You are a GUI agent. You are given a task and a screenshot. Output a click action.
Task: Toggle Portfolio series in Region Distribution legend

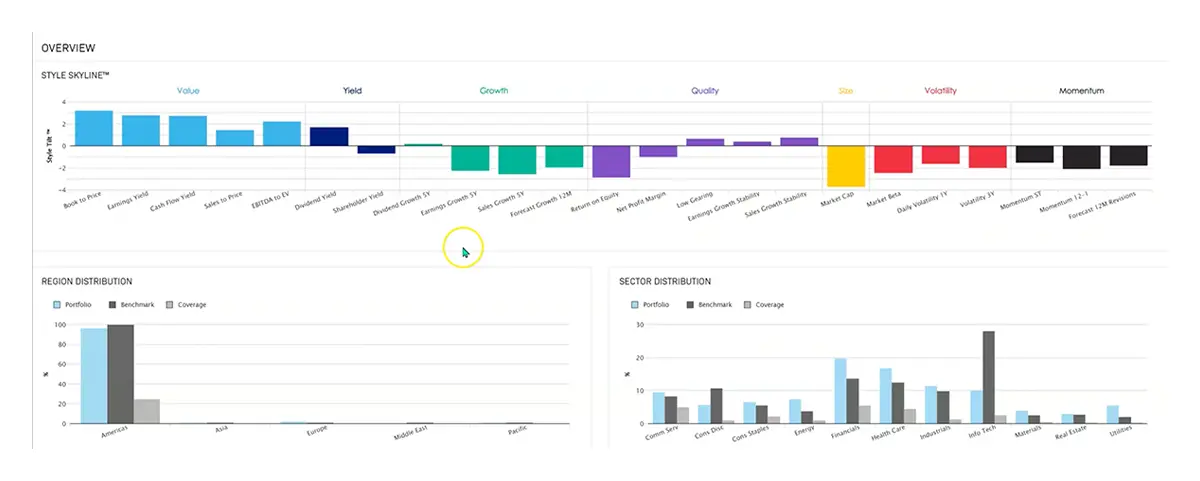click(76, 304)
